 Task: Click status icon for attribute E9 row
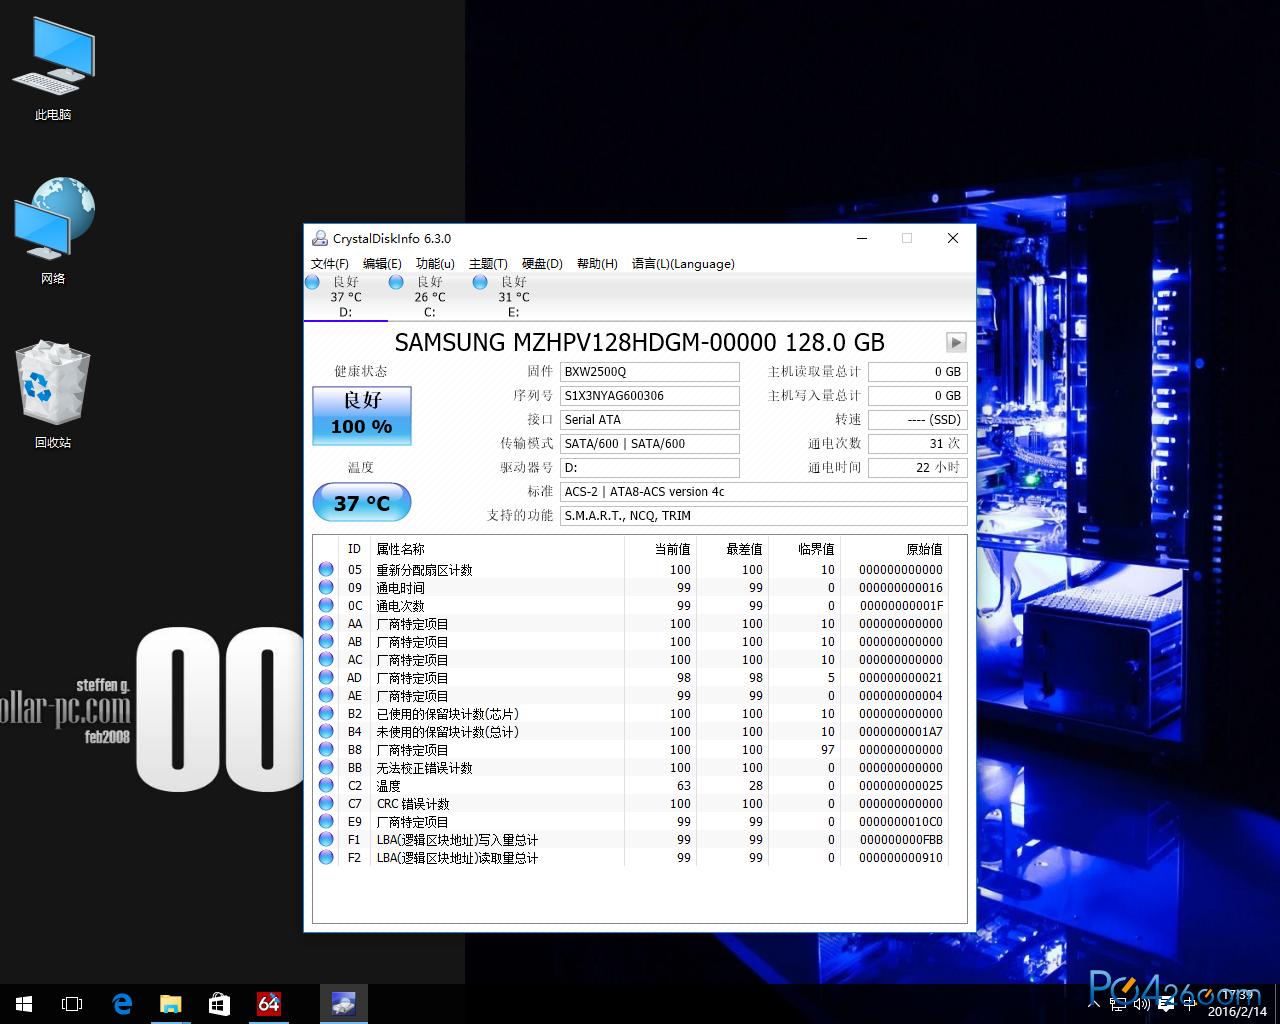point(326,821)
